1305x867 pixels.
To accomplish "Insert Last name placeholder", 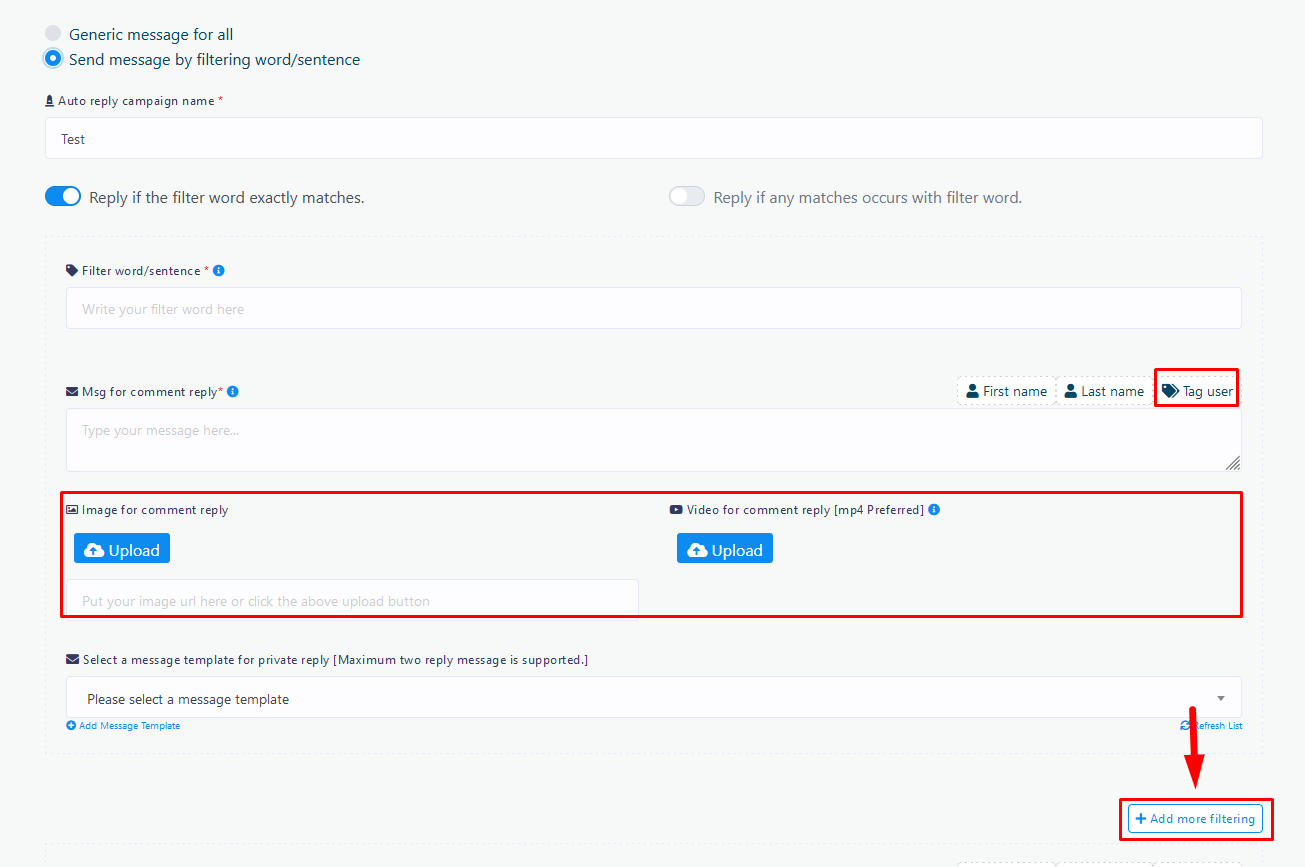I will tap(1104, 392).
